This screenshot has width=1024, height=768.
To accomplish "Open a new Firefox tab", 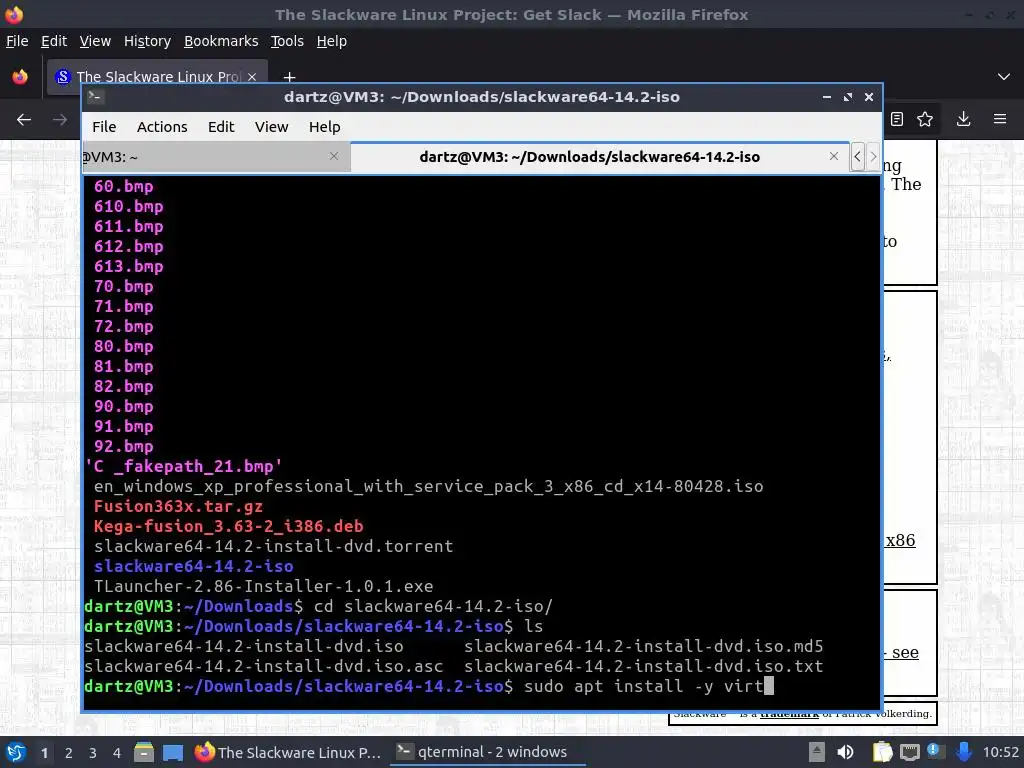I will (289, 77).
